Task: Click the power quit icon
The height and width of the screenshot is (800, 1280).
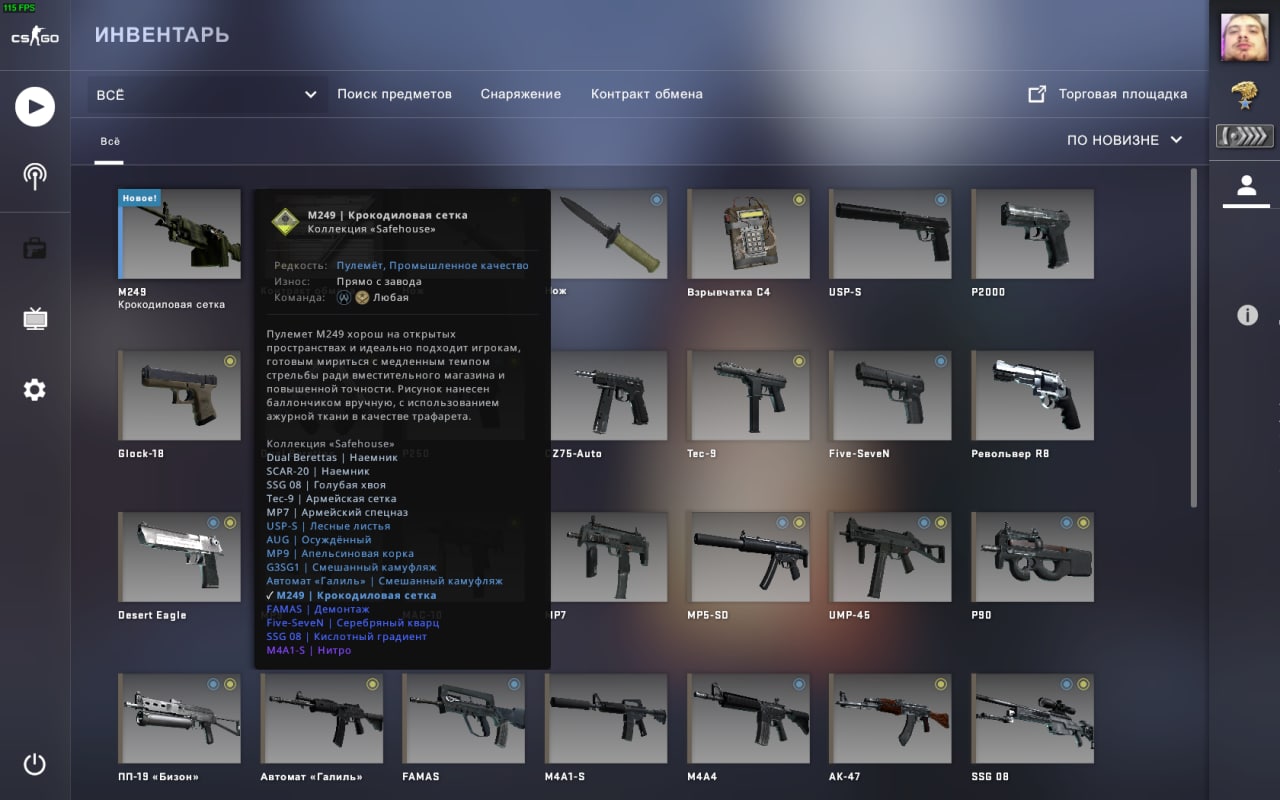Action: point(35,765)
